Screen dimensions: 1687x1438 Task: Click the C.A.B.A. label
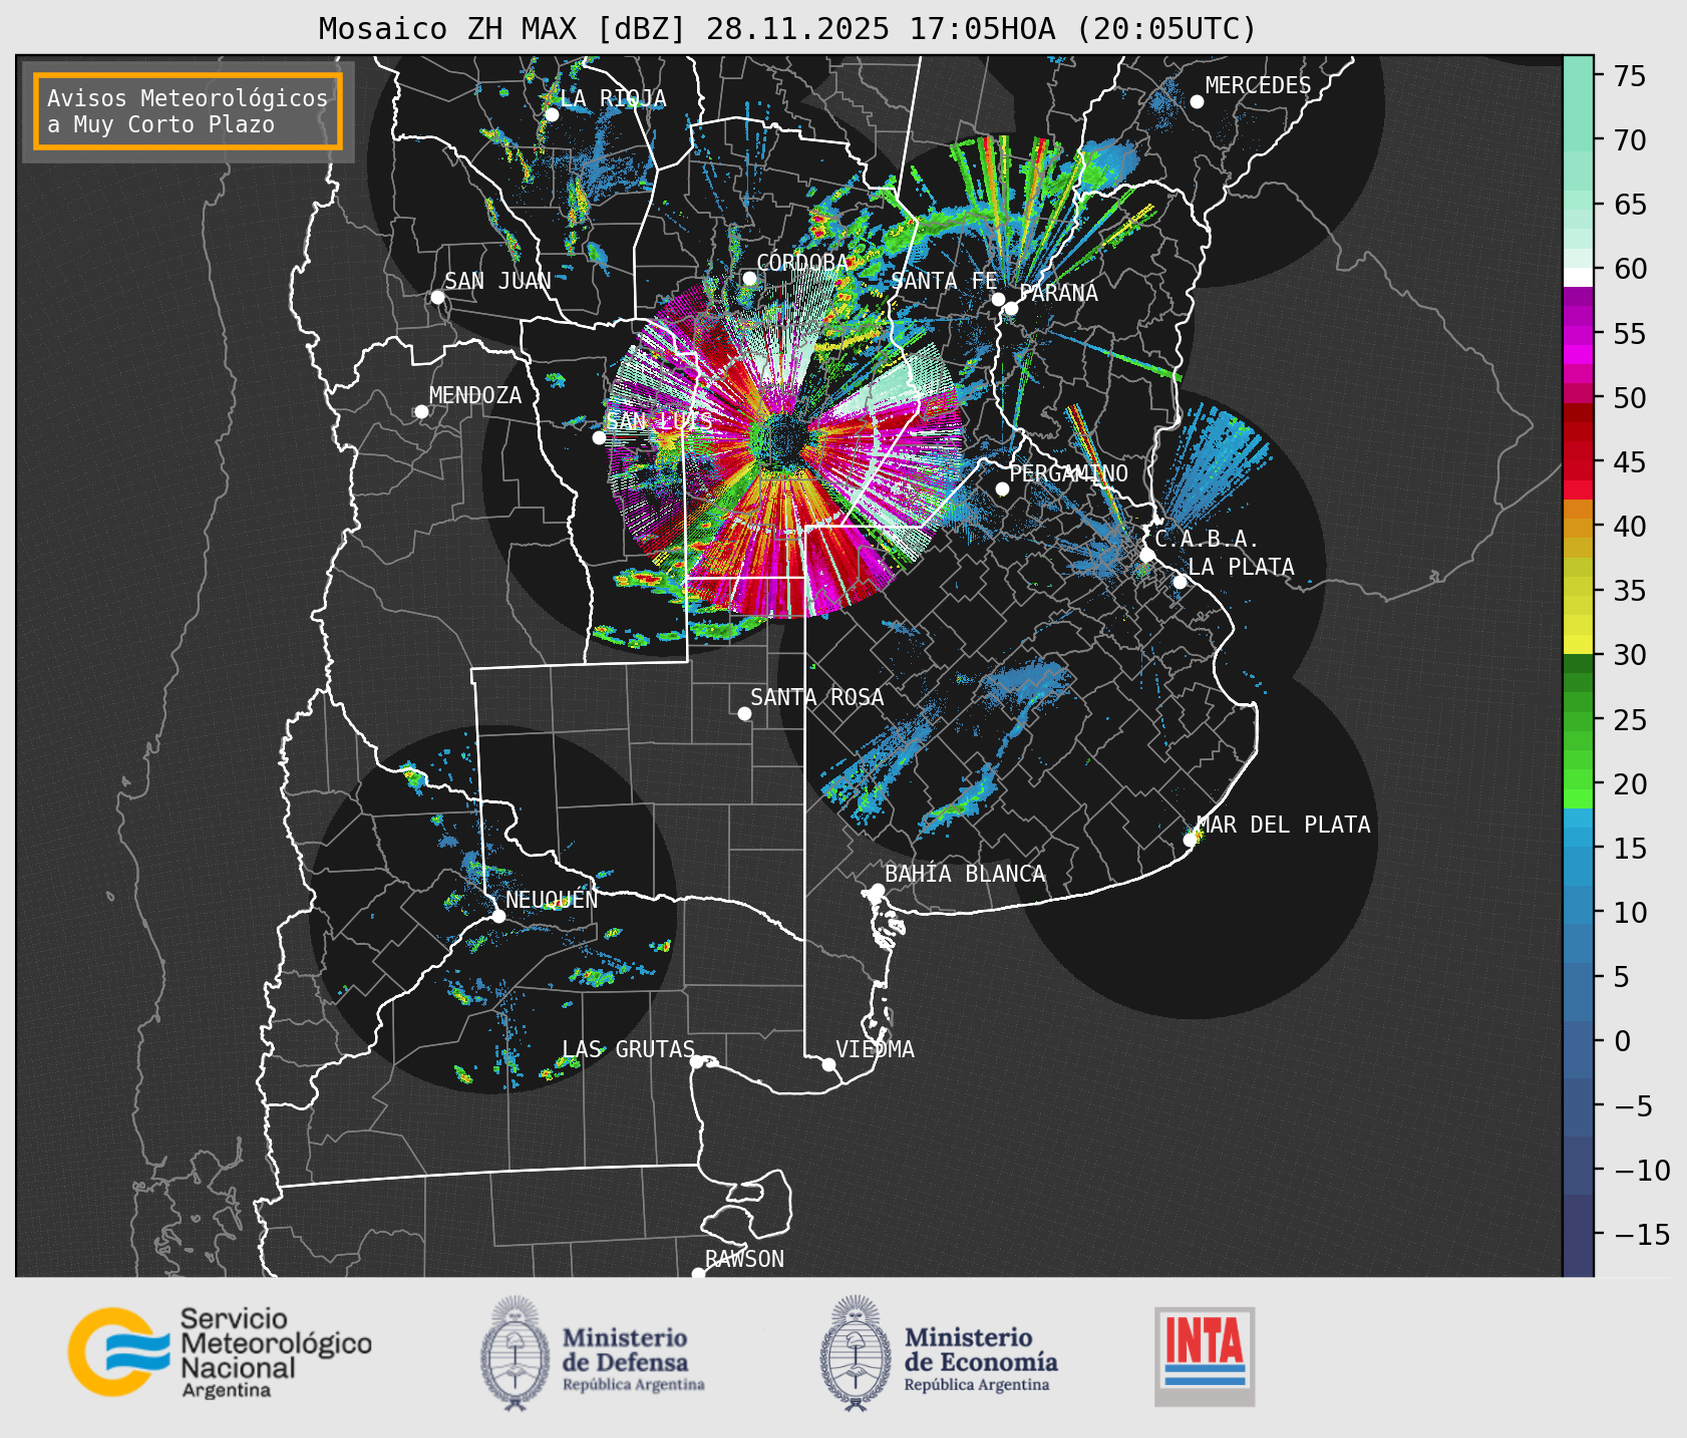(1207, 539)
